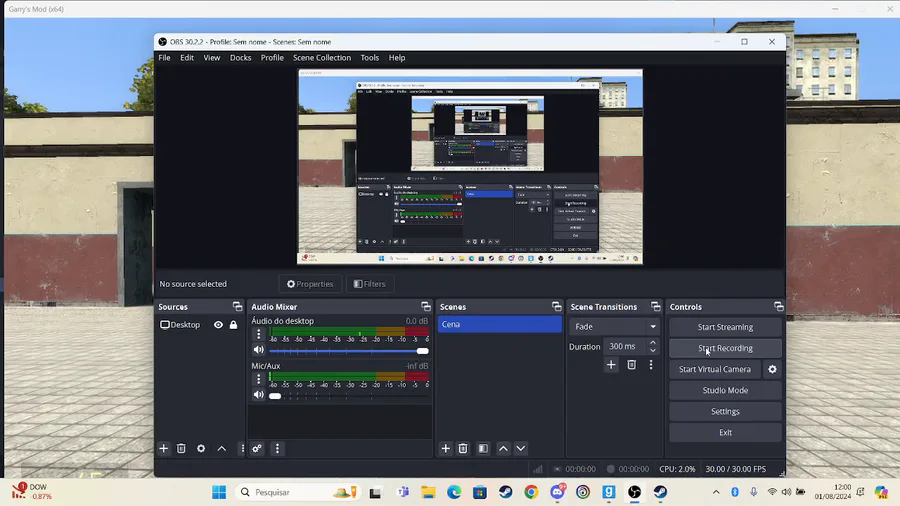Open source properties gear in Sources dock
Viewport: 900px width, 506px height.
(x=201, y=449)
